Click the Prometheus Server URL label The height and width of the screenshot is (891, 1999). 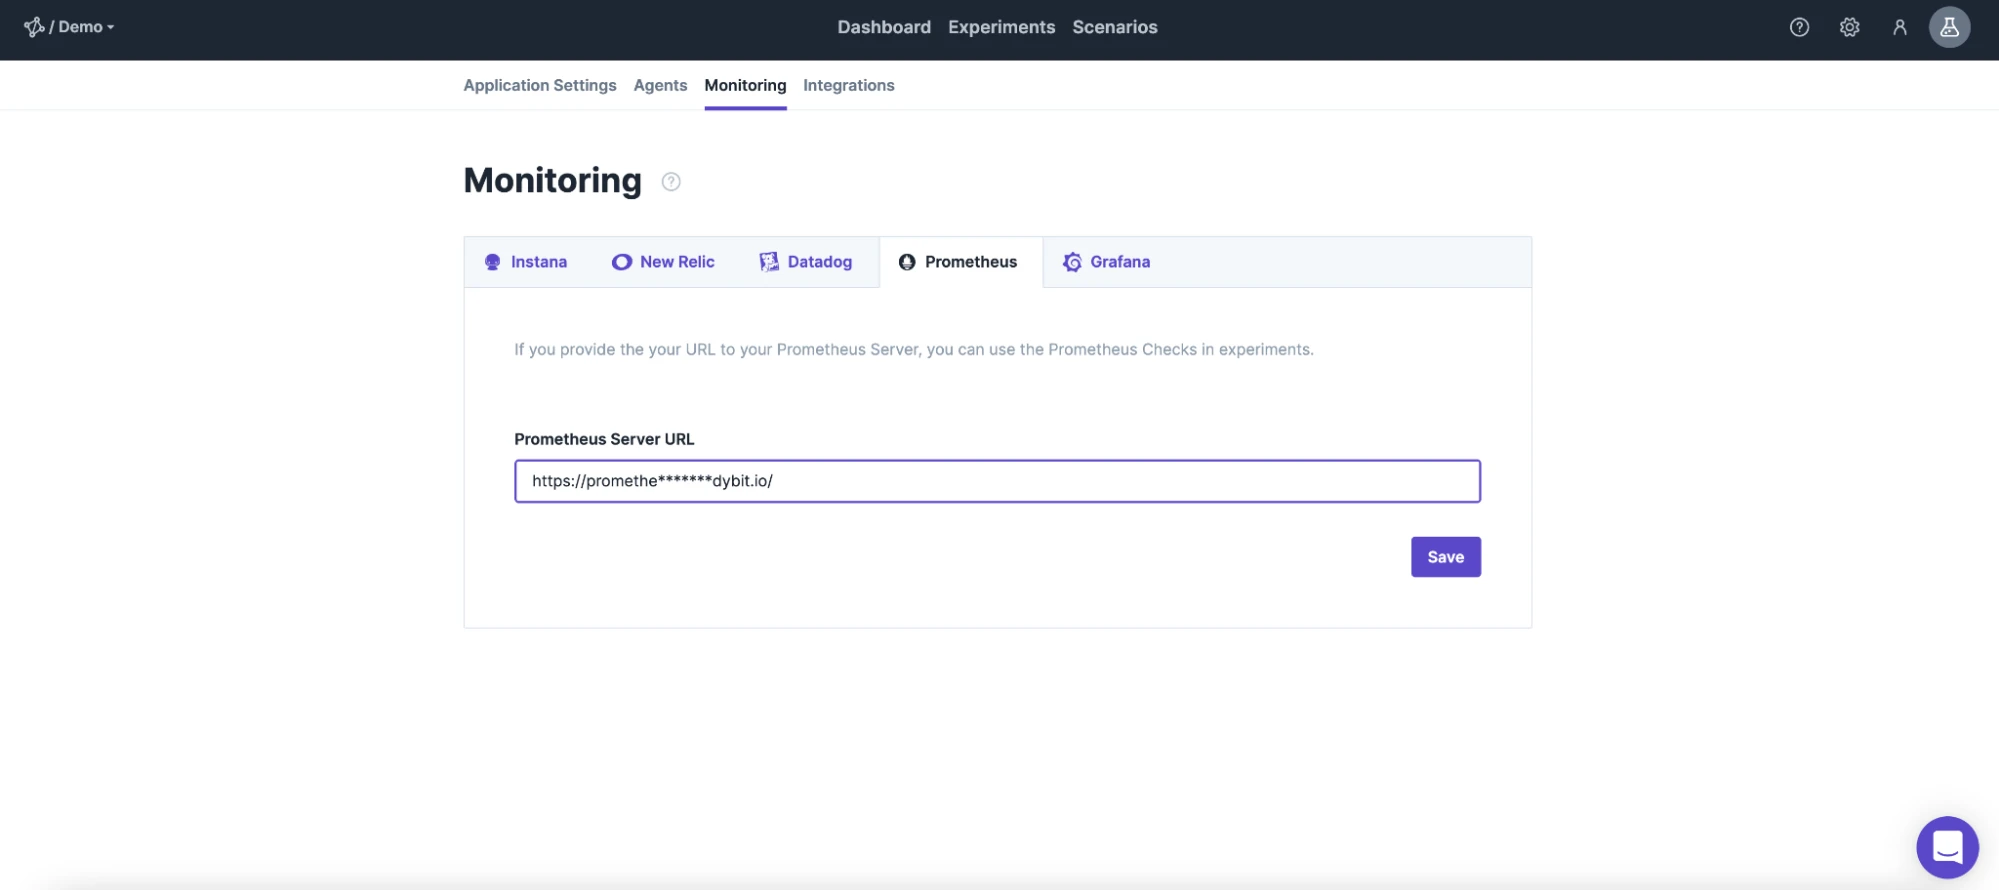click(x=604, y=439)
